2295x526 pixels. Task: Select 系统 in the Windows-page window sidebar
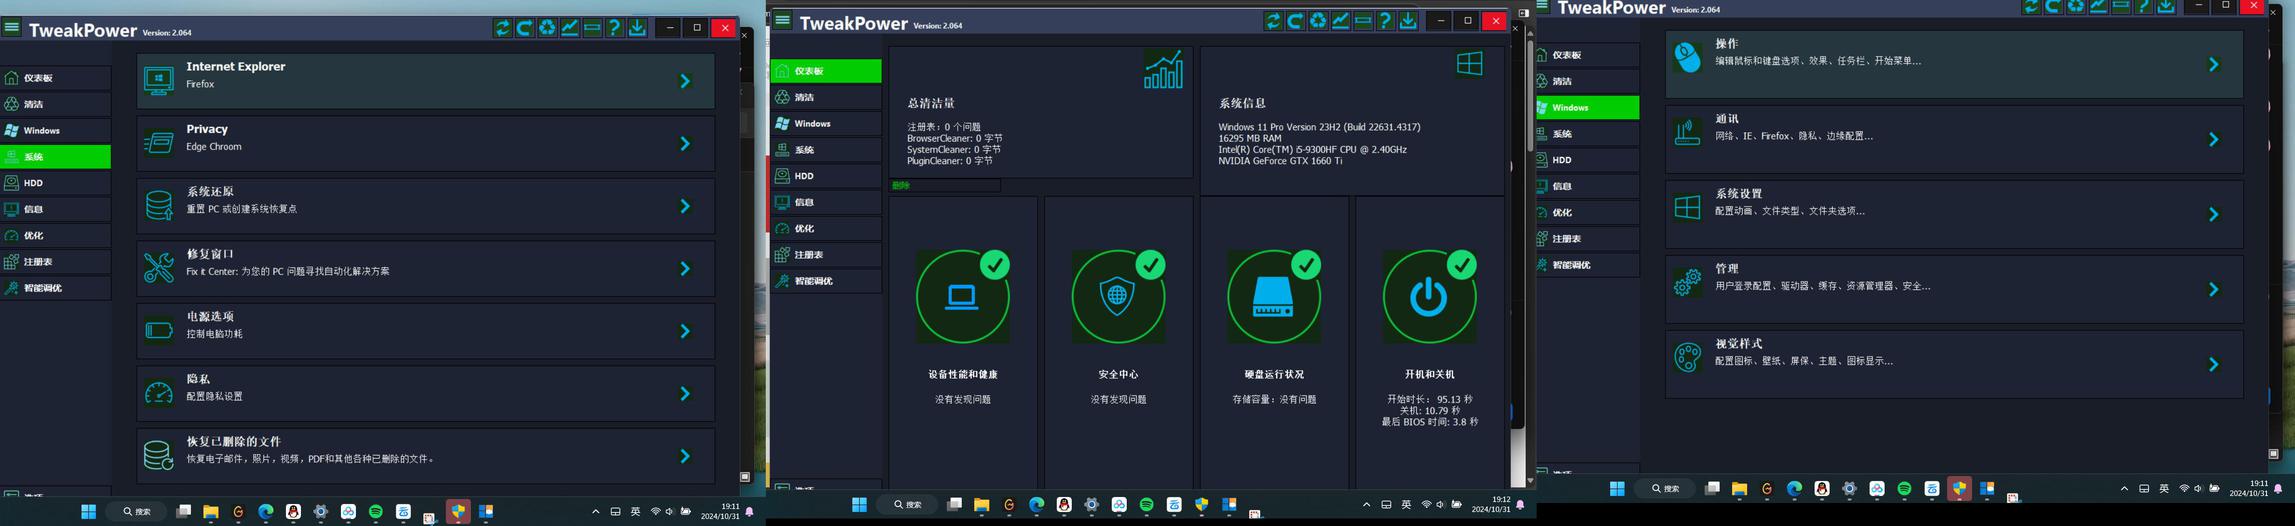[x=1588, y=134]
